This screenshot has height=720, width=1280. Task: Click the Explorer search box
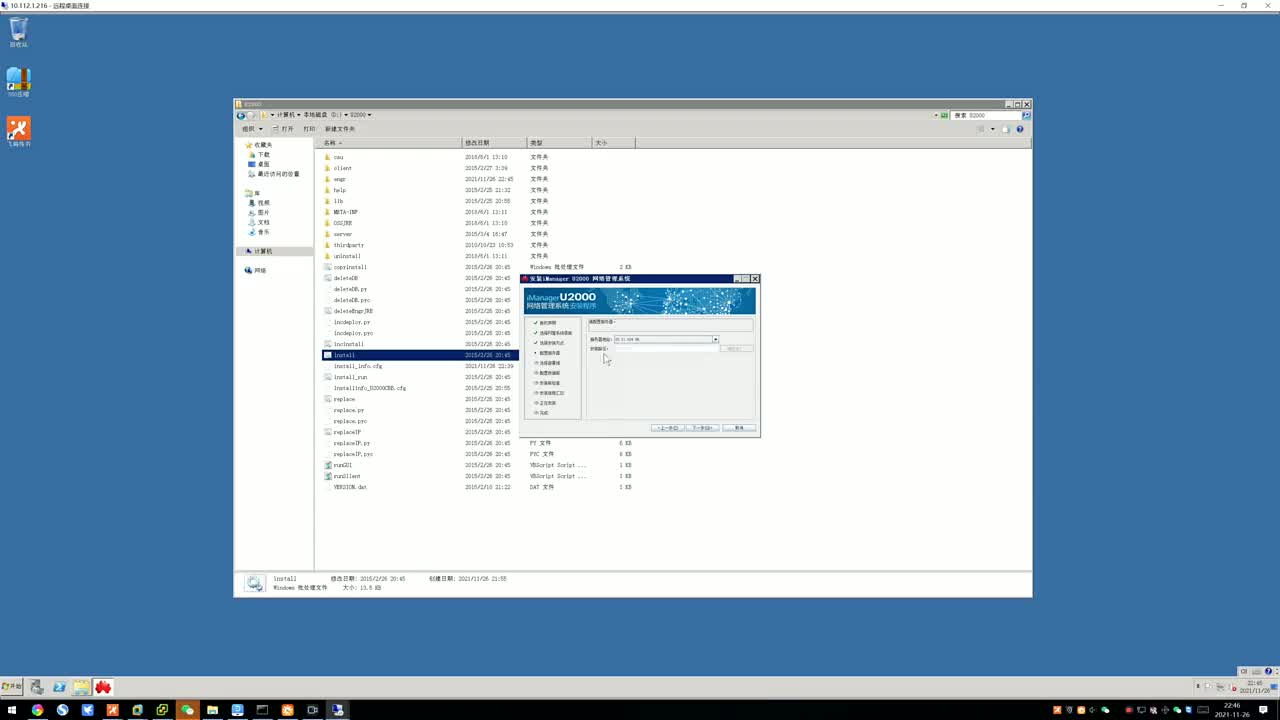[985, 115]
